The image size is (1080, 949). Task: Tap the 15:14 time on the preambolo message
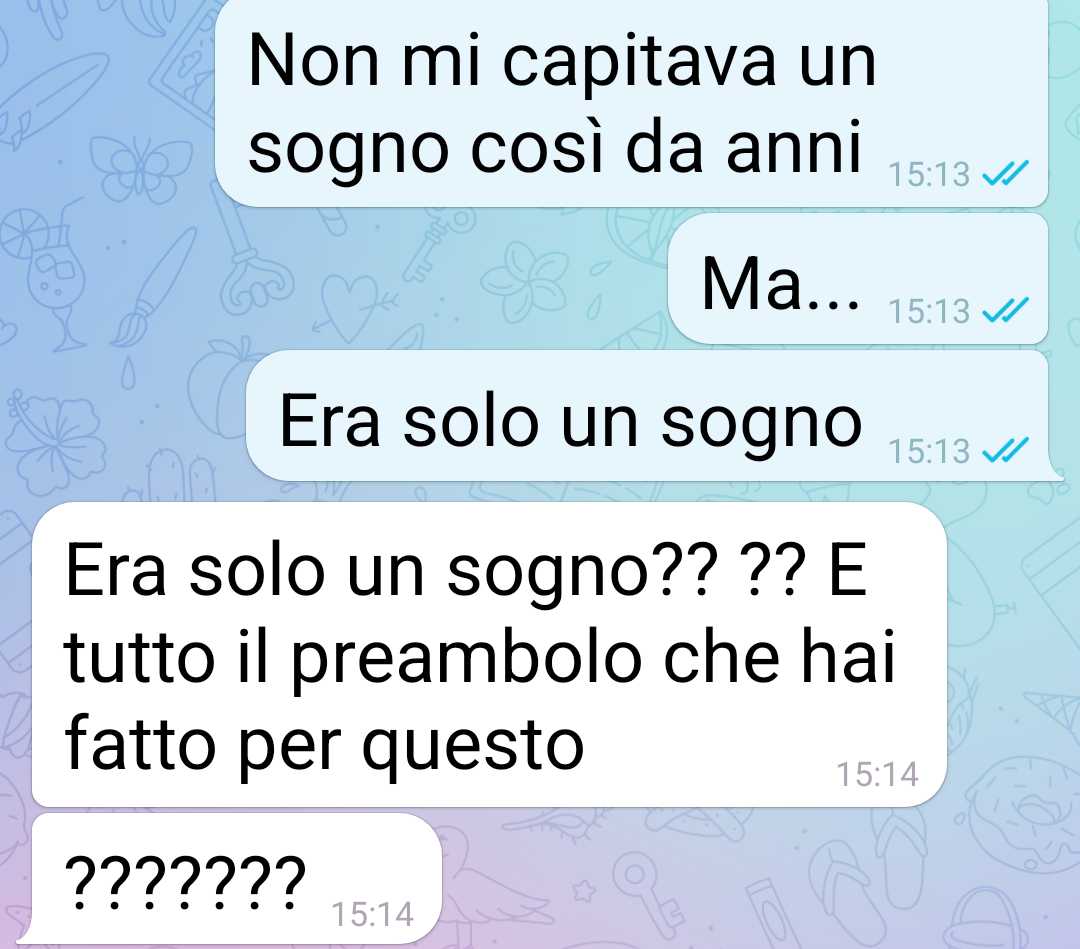[x=878, y=774]
